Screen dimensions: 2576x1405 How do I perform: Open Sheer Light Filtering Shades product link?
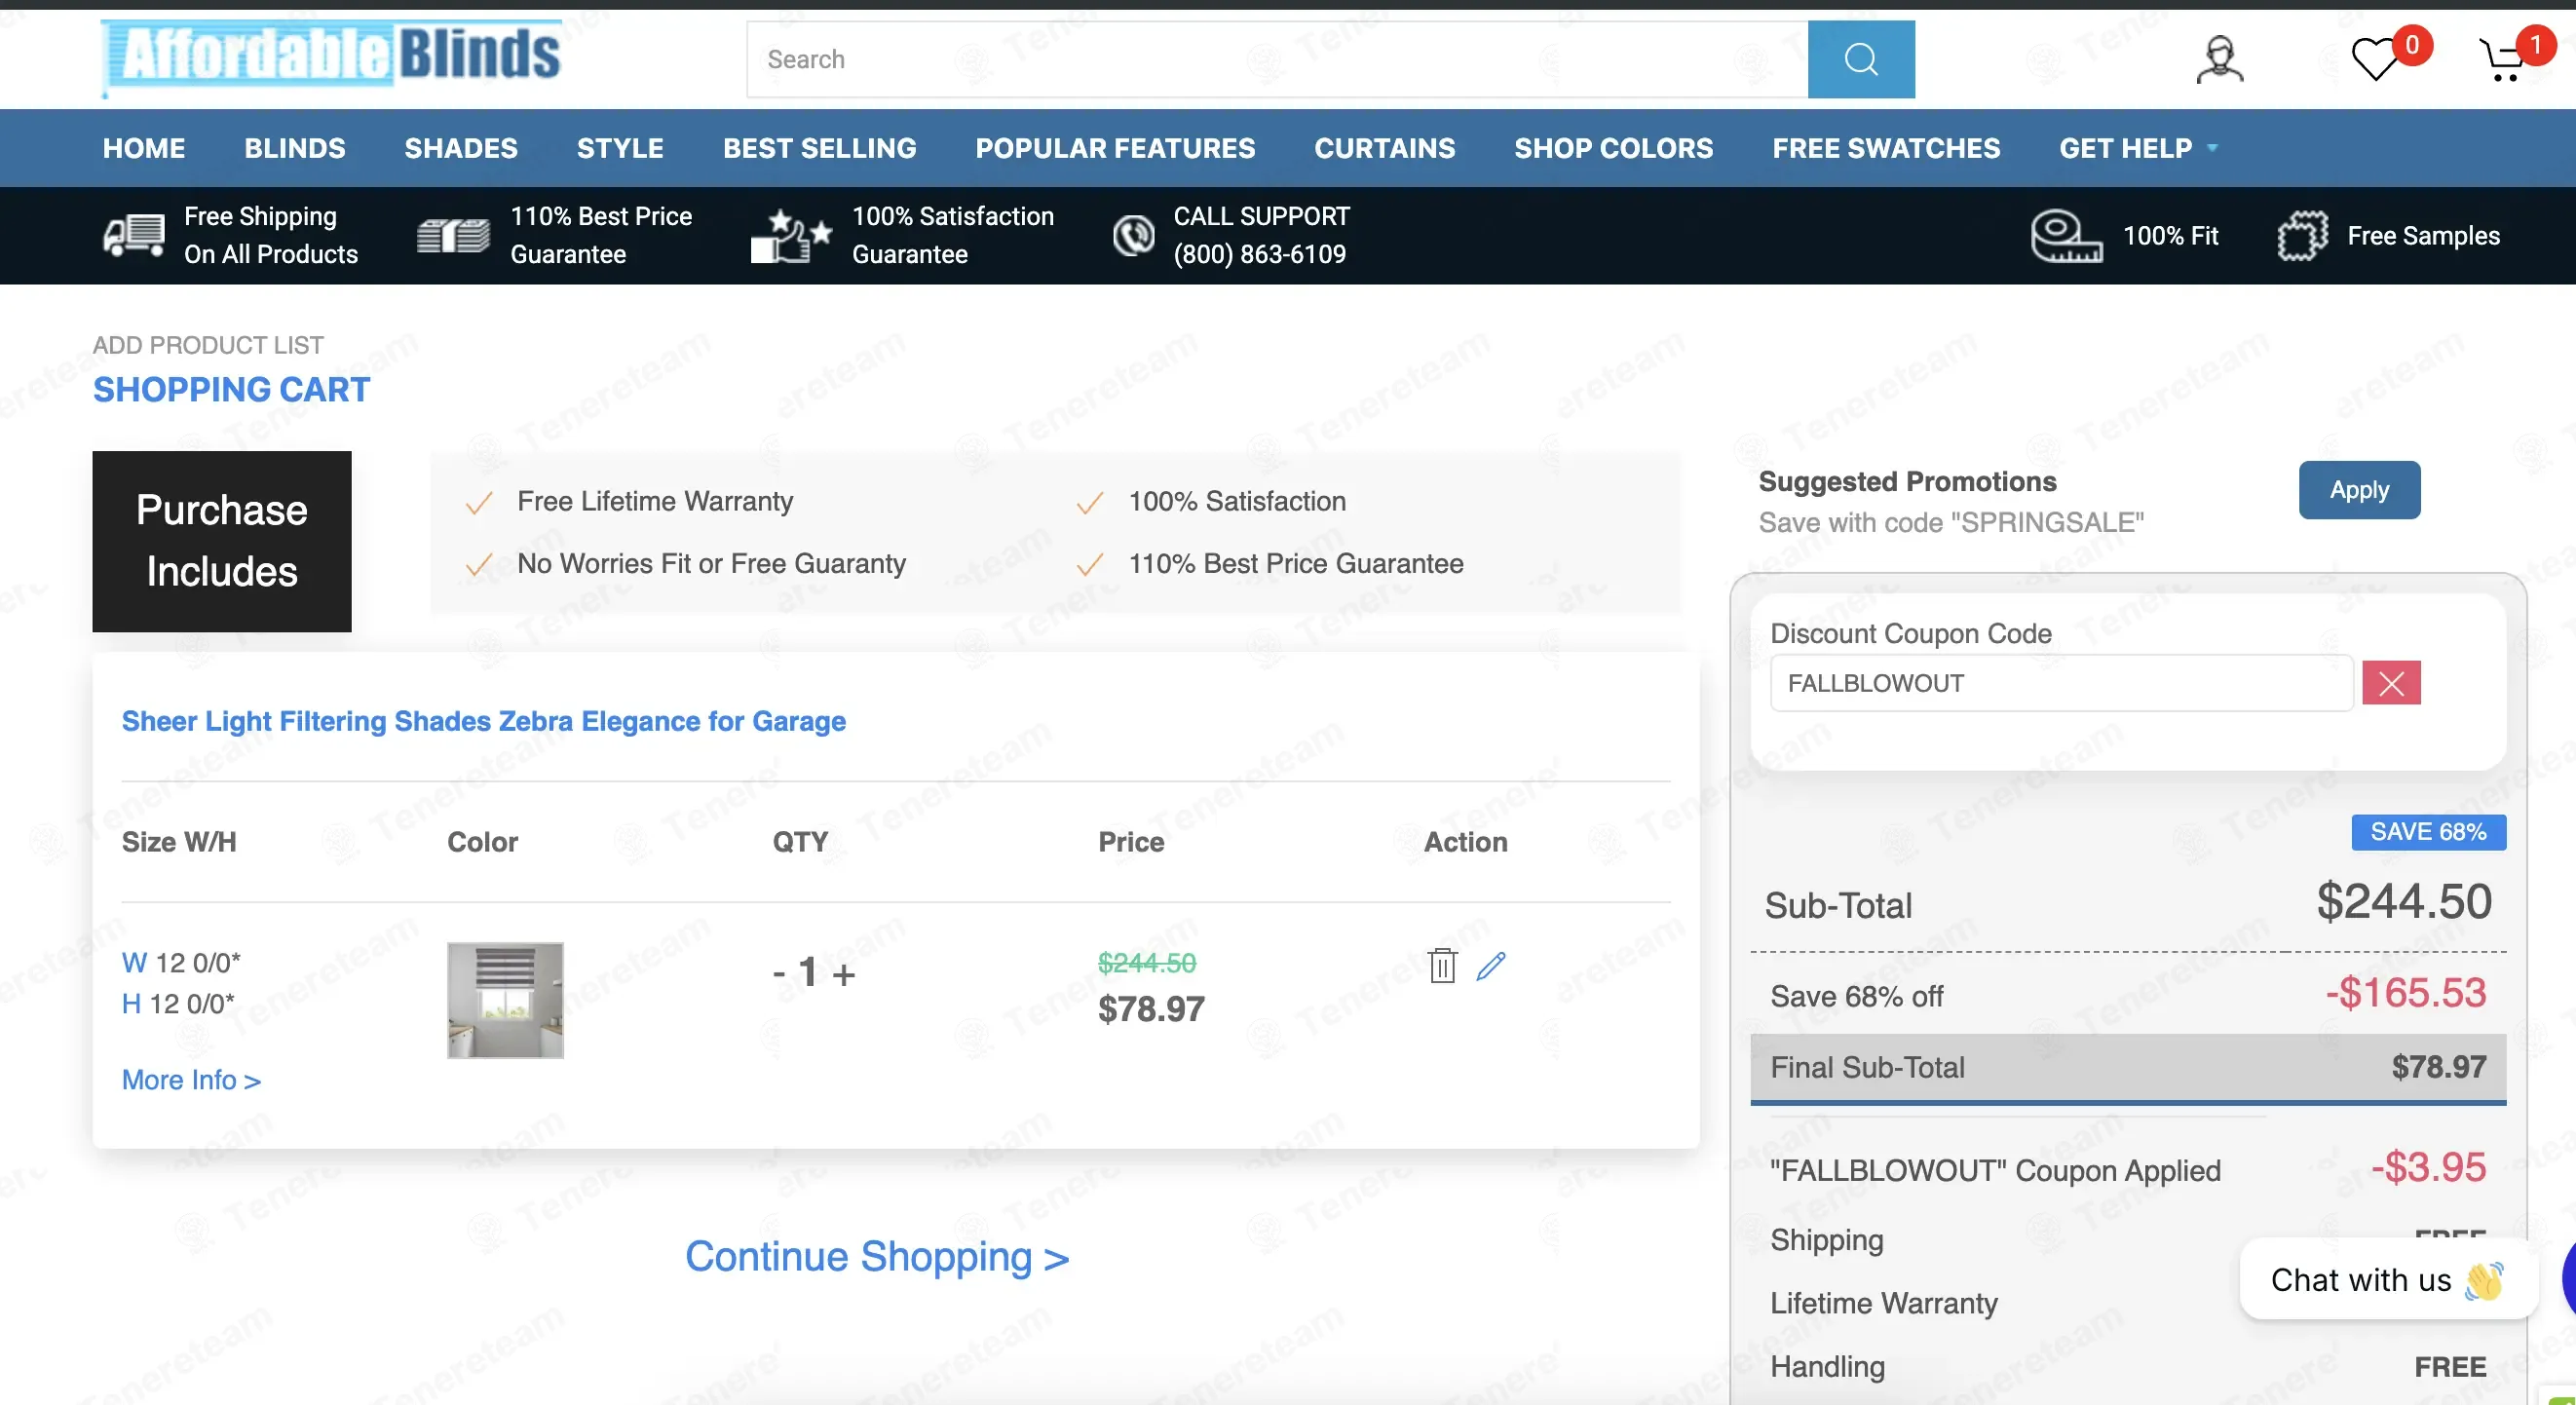pyautogui.click(x=484, y=721)
